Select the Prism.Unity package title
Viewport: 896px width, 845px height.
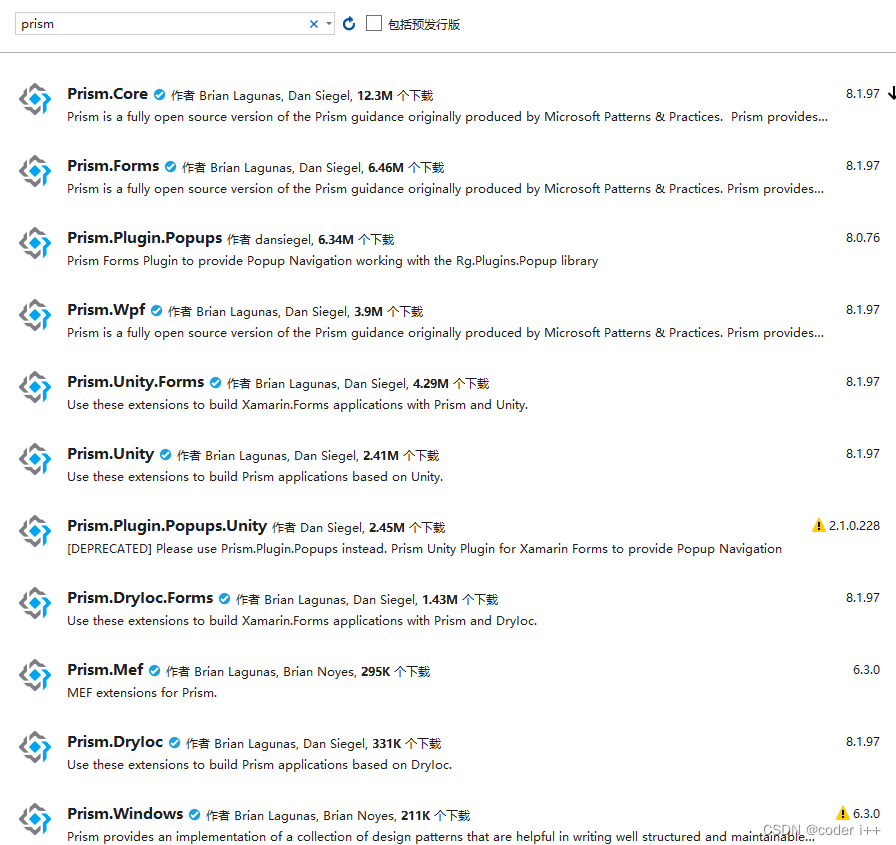[x=111, y=454]
